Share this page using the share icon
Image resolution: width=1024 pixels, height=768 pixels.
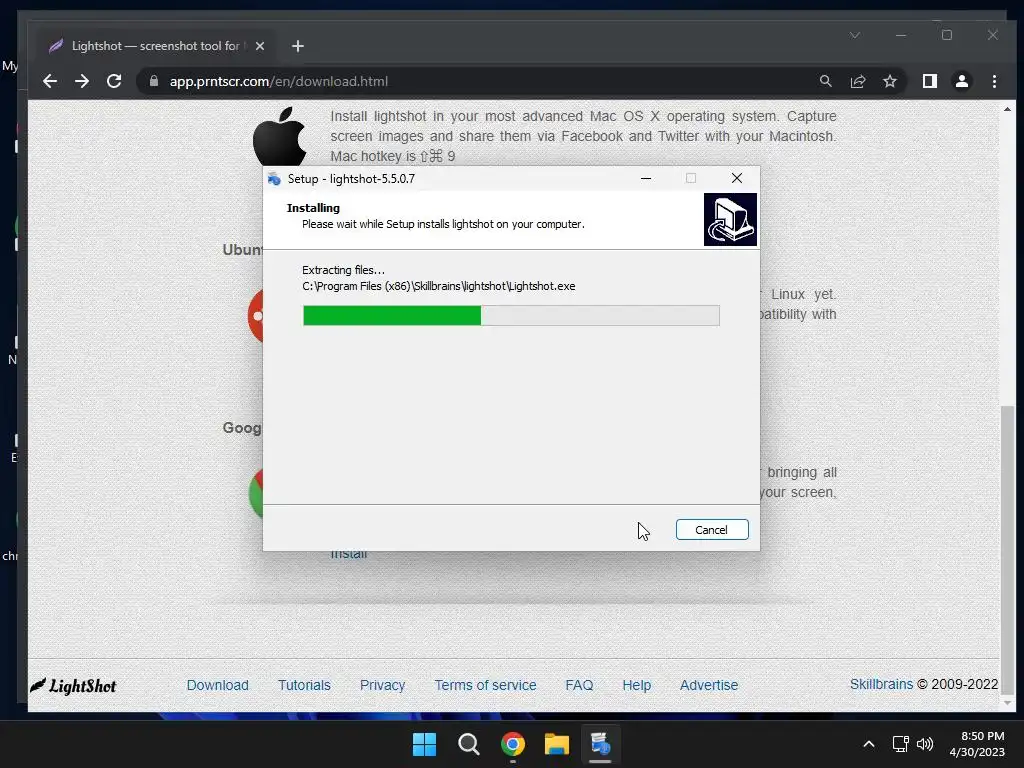[x=857, y=81]
